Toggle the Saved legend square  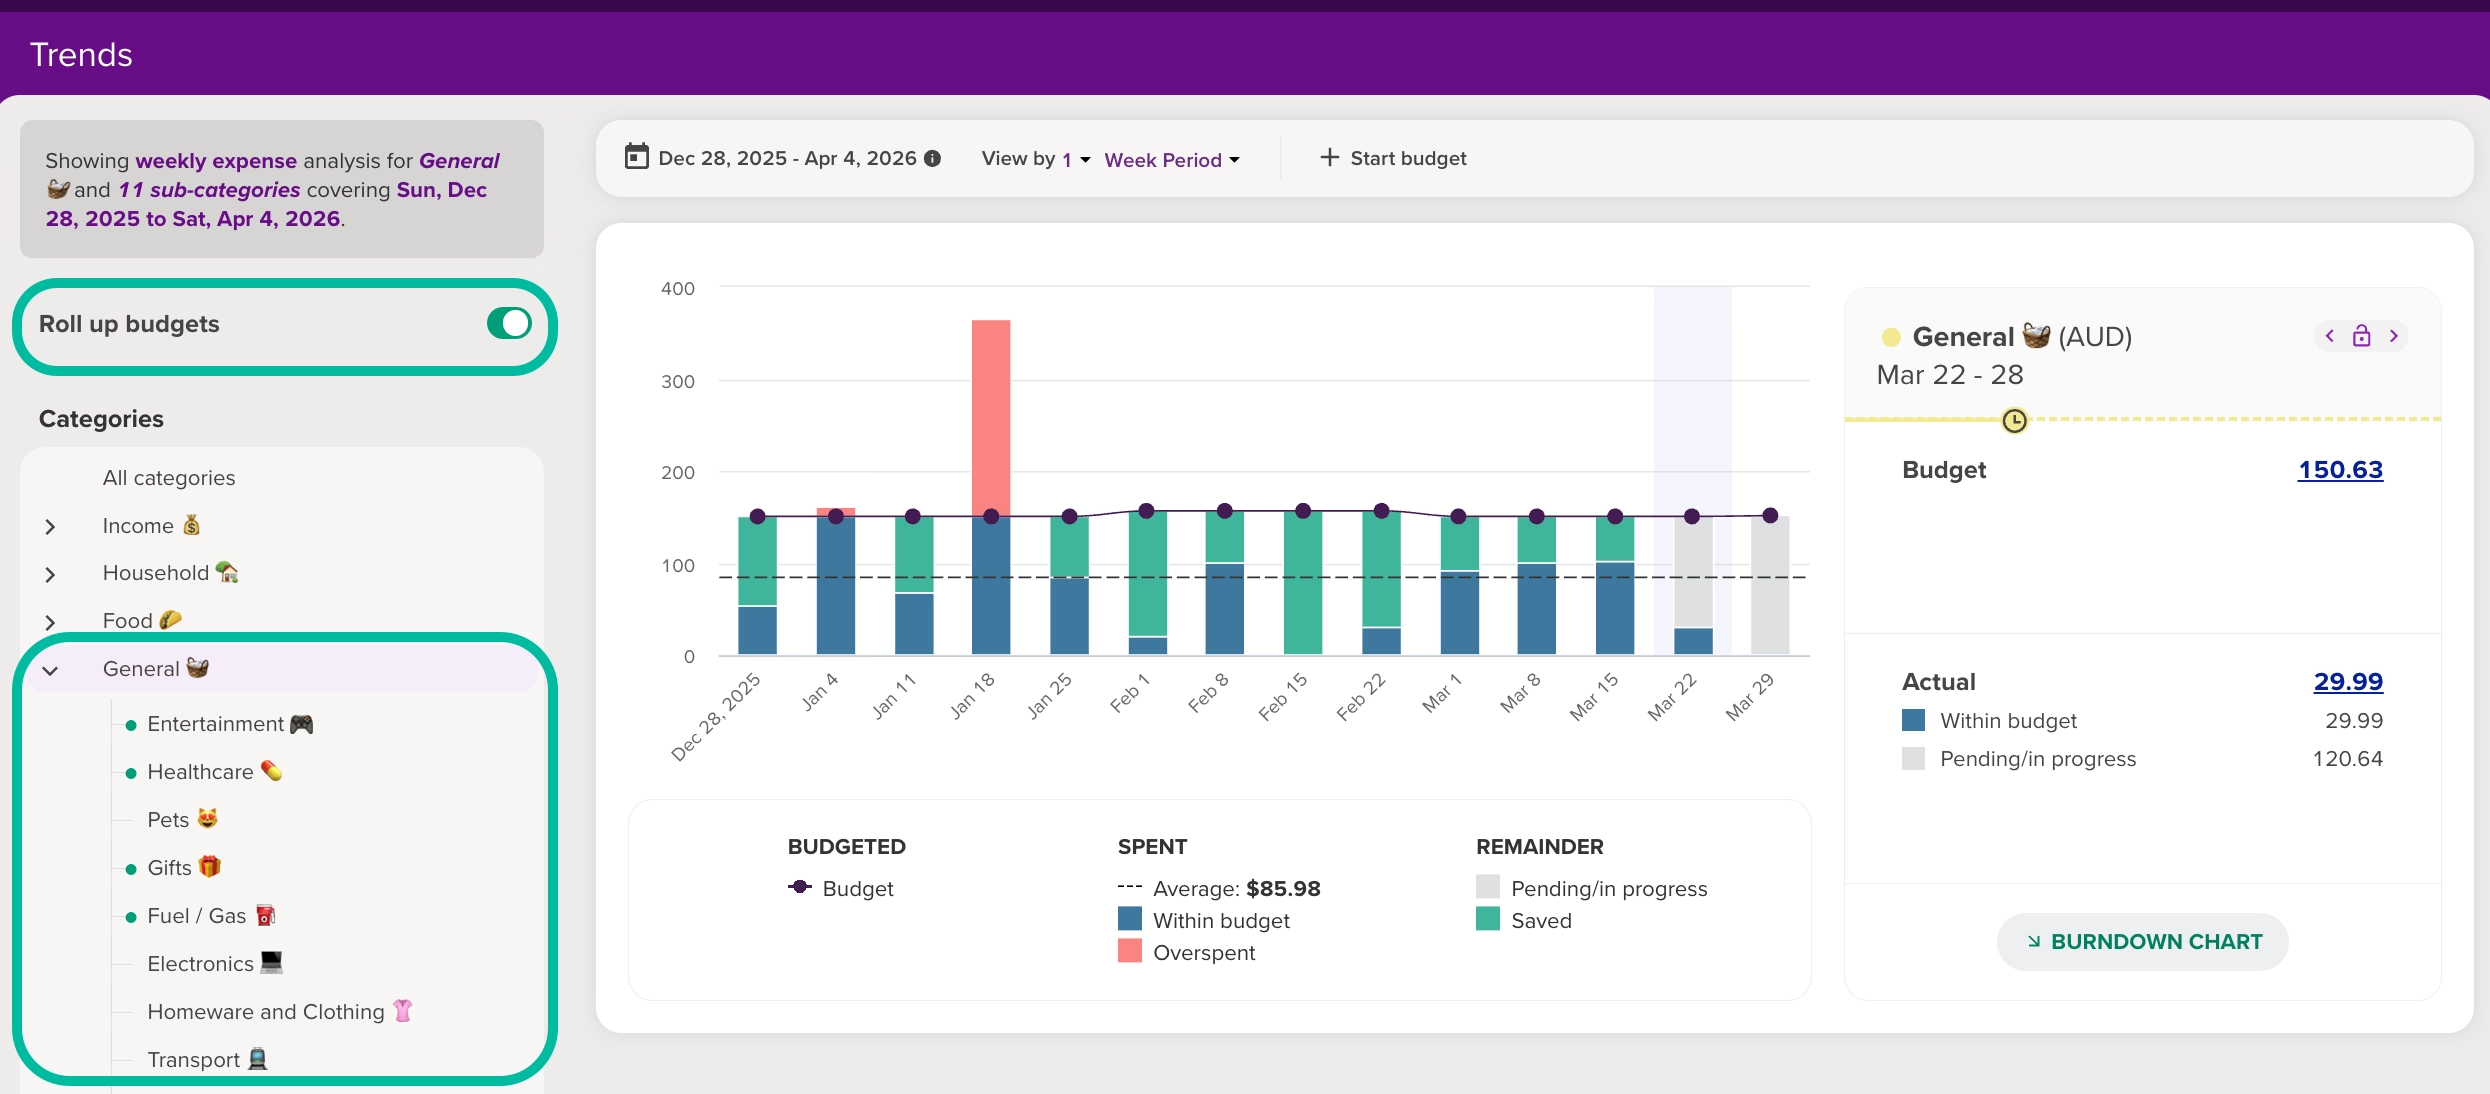click(x=1487, y=919)
